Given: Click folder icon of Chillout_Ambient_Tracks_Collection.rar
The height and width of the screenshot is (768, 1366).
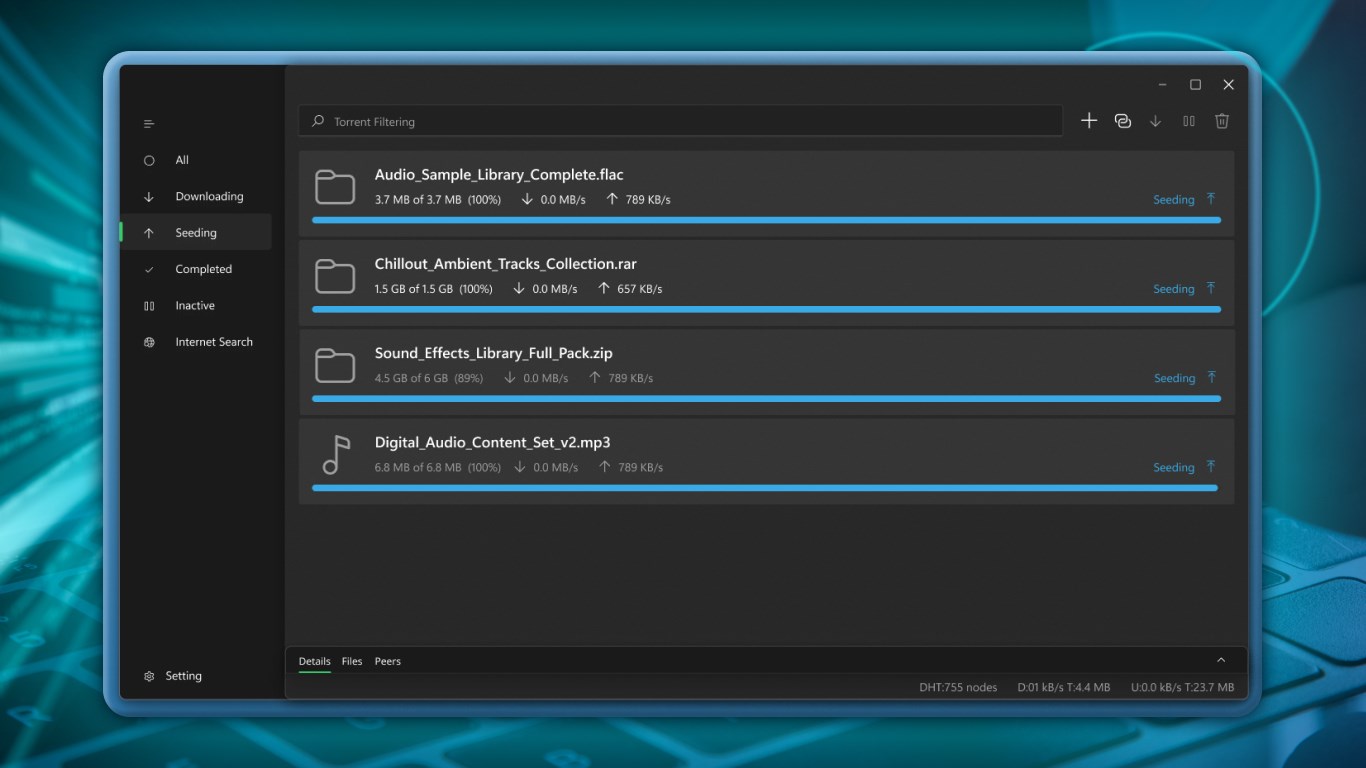Looking at the screenshot, I should click(x=335, y=277).
